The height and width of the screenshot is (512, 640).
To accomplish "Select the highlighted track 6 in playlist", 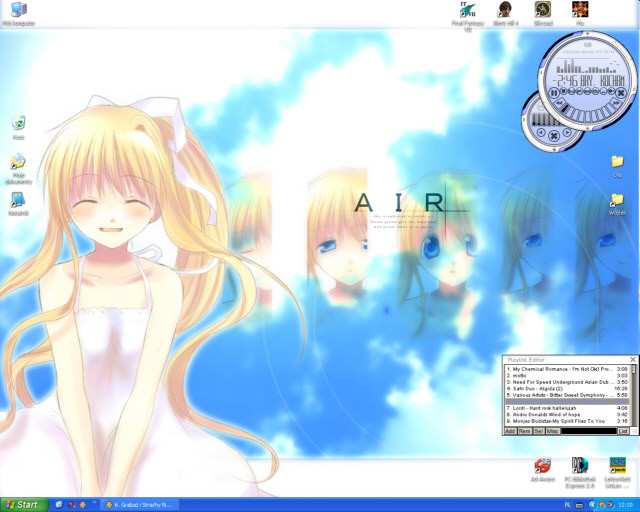I will [567, 402].
